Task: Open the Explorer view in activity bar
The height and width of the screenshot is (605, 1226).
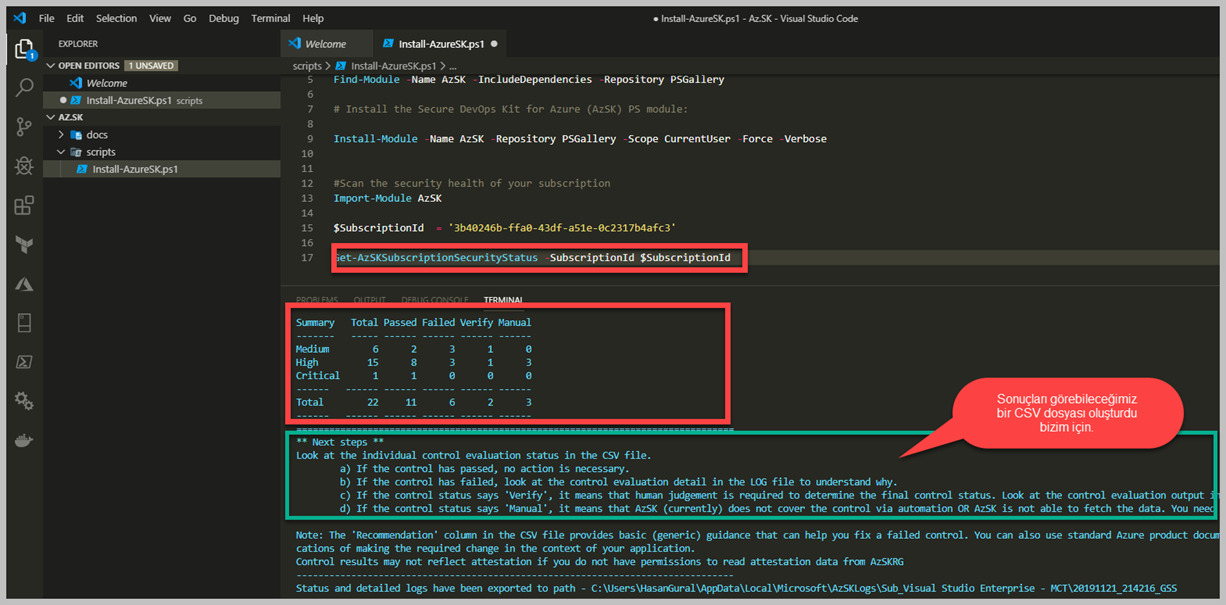Action: 24,49
